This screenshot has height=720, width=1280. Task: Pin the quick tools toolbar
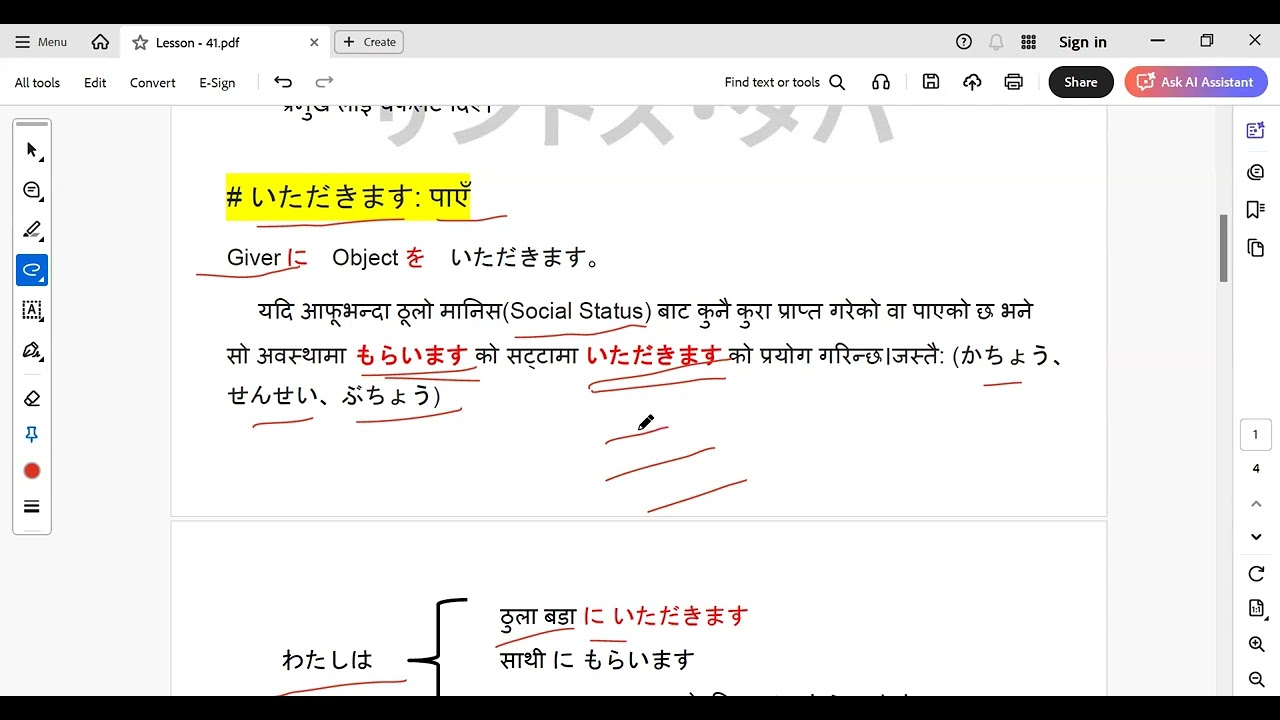click(32, 435)
